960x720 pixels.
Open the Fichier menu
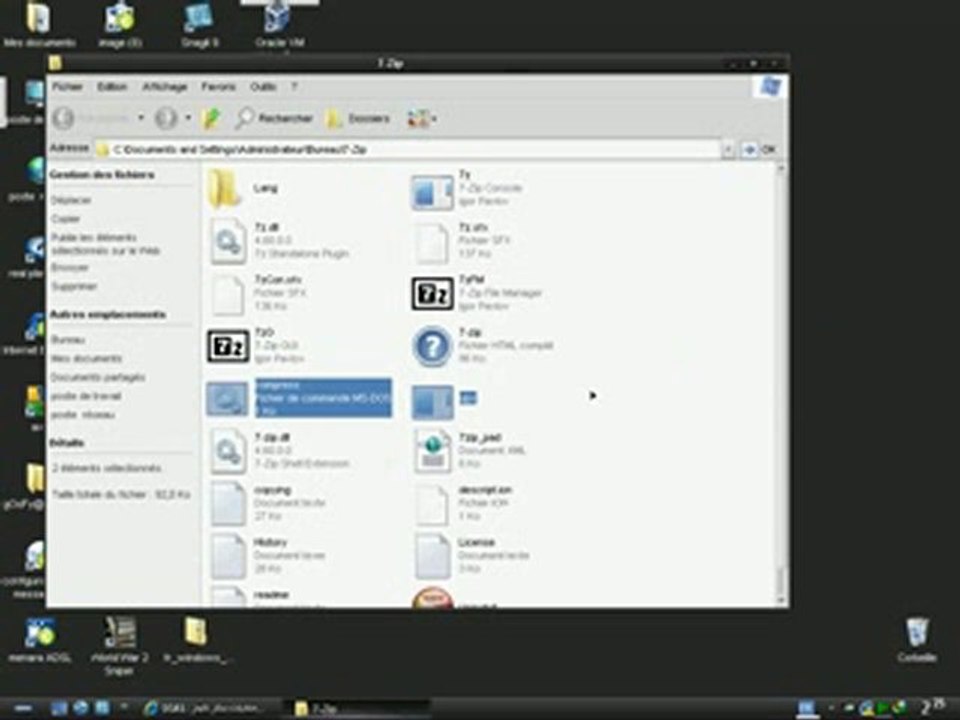pyautogui.click(x=67, y=87)
